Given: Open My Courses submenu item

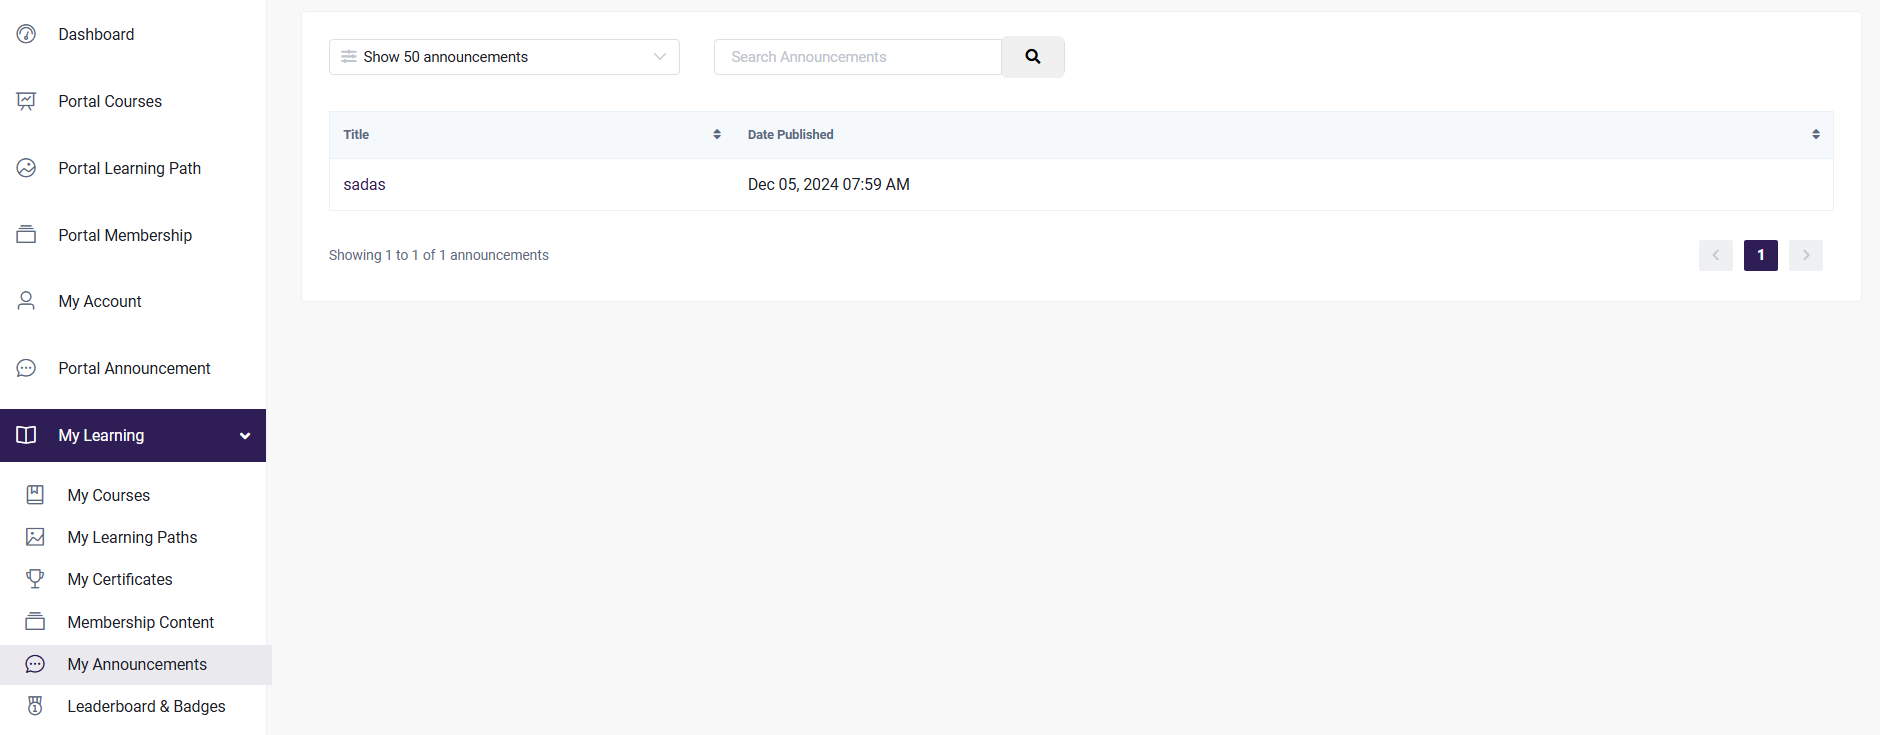Looking at the screenshot, I should pos(109,495).
